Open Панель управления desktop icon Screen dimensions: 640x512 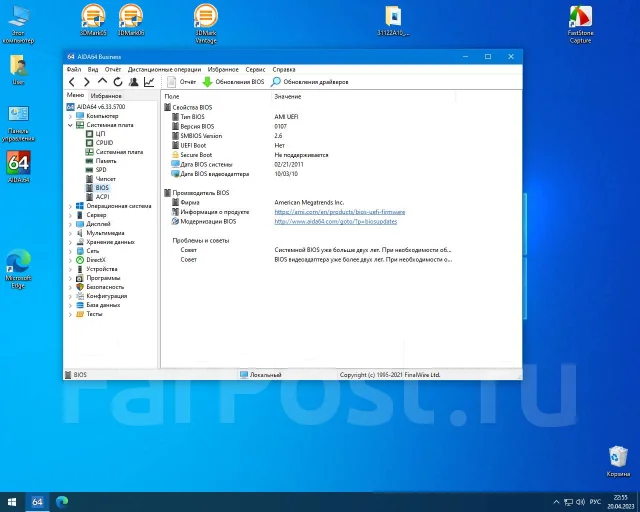[18, 124]
